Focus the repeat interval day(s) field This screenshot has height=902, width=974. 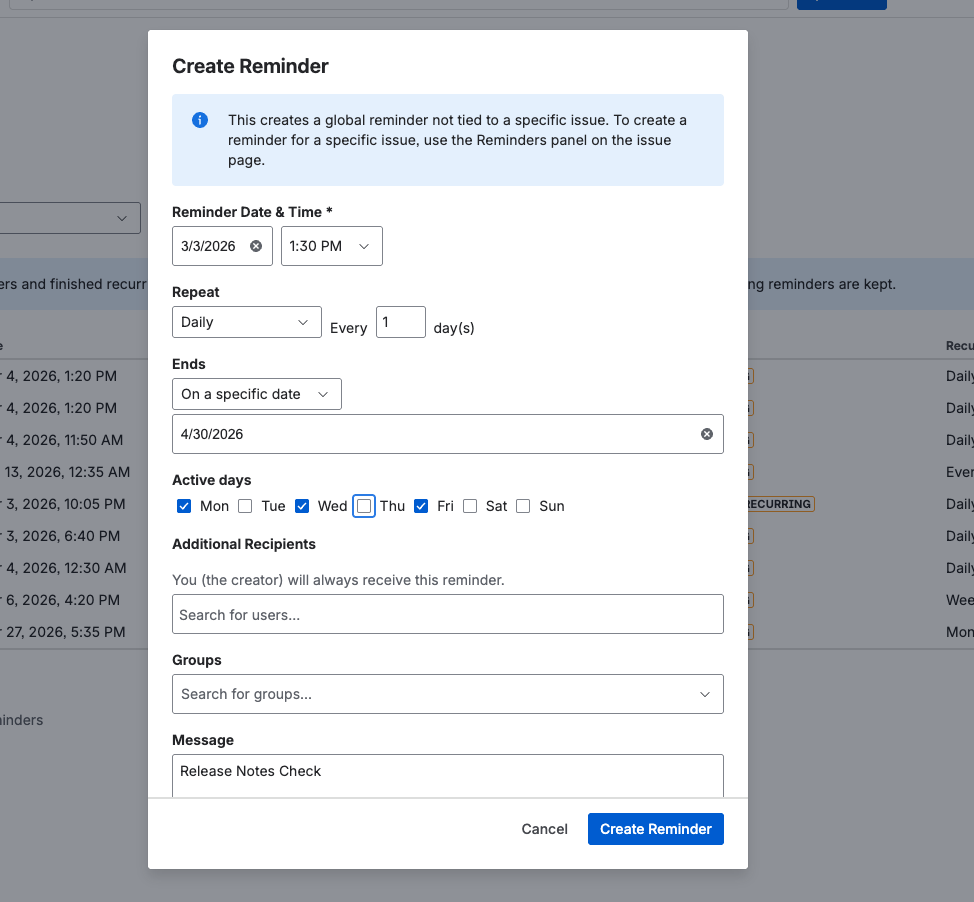click(400, 322)
